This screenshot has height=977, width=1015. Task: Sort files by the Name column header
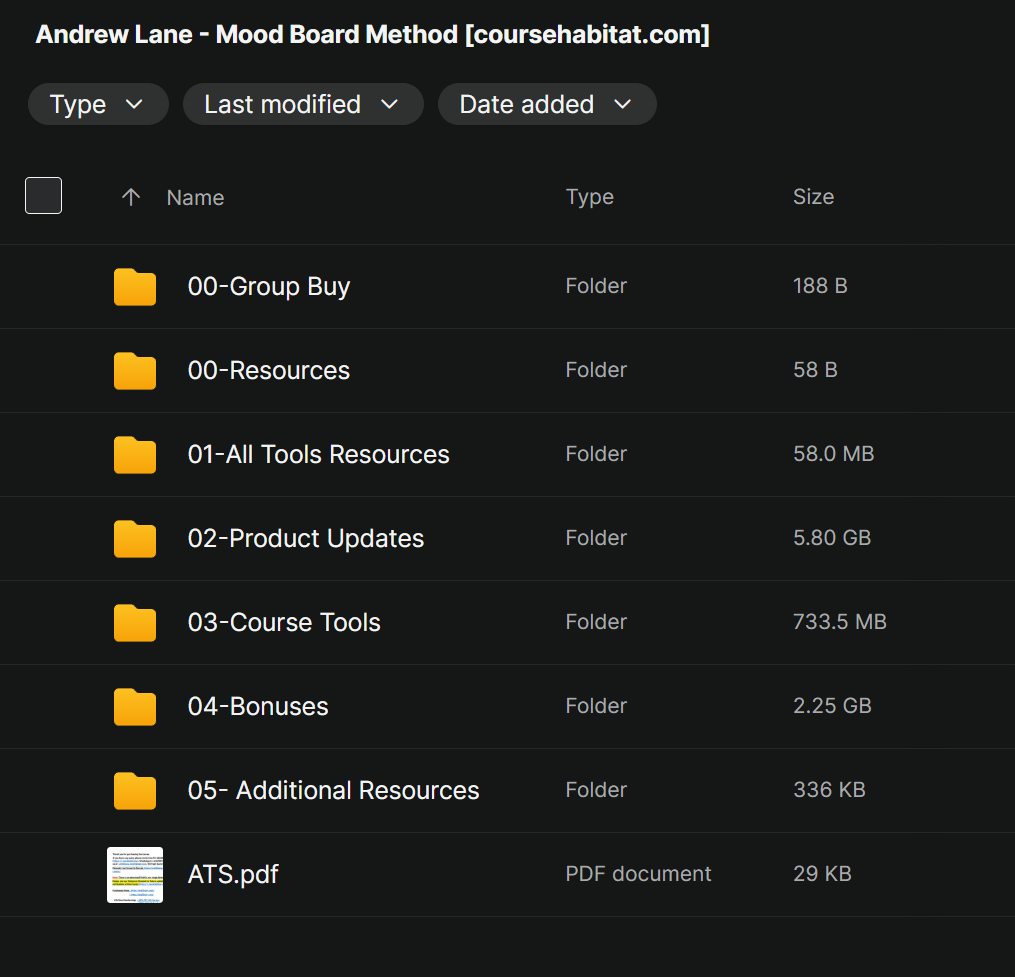(195, 198)
